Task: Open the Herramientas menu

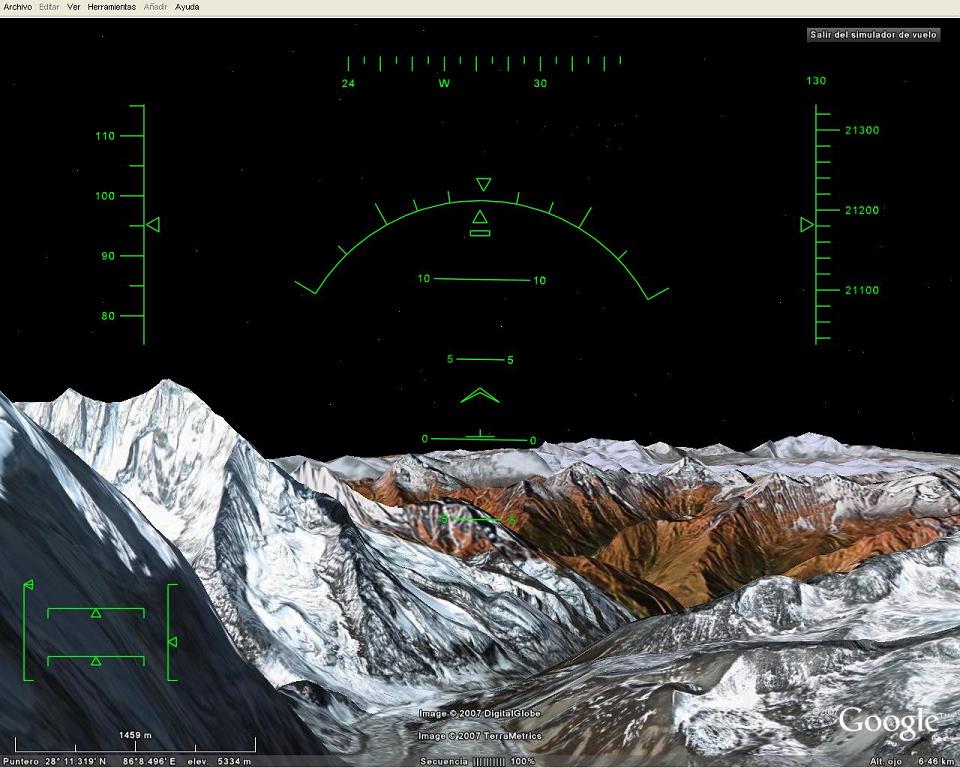Action: pyautogui.click(x=112, y=7)
